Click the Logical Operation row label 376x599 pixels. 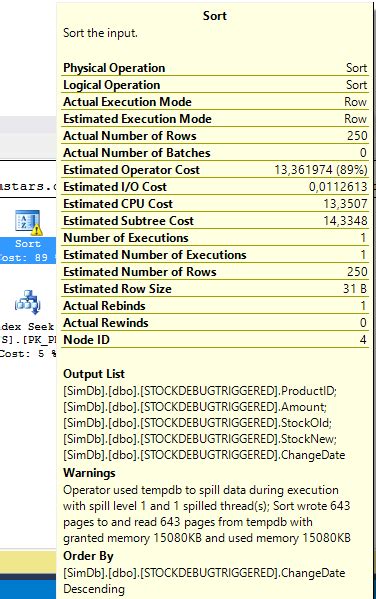(111, 85)
